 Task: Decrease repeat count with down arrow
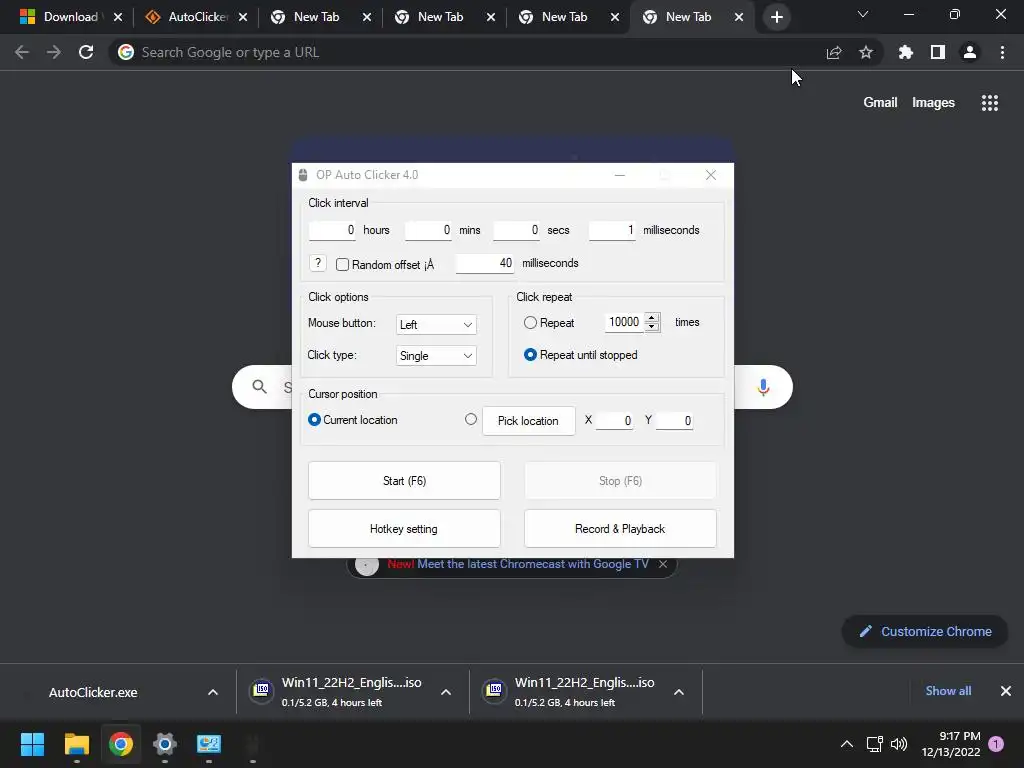point(652,327)
